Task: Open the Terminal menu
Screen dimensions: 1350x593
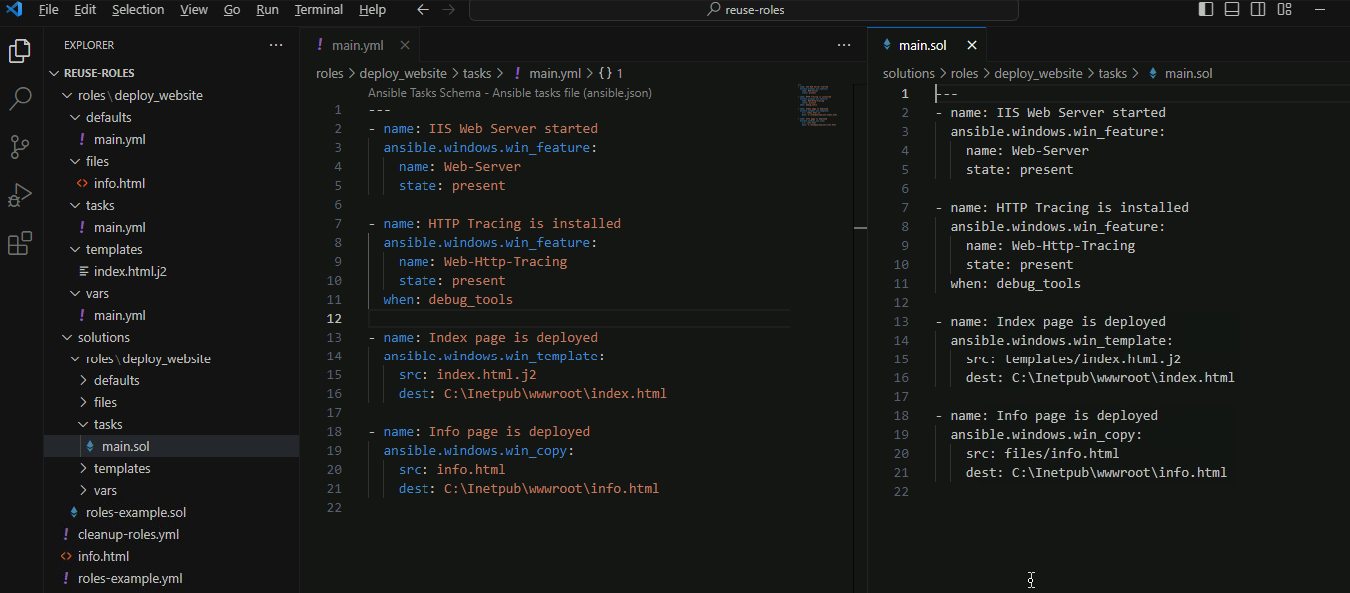Action: pyautogui.click(x=318, y=10)
